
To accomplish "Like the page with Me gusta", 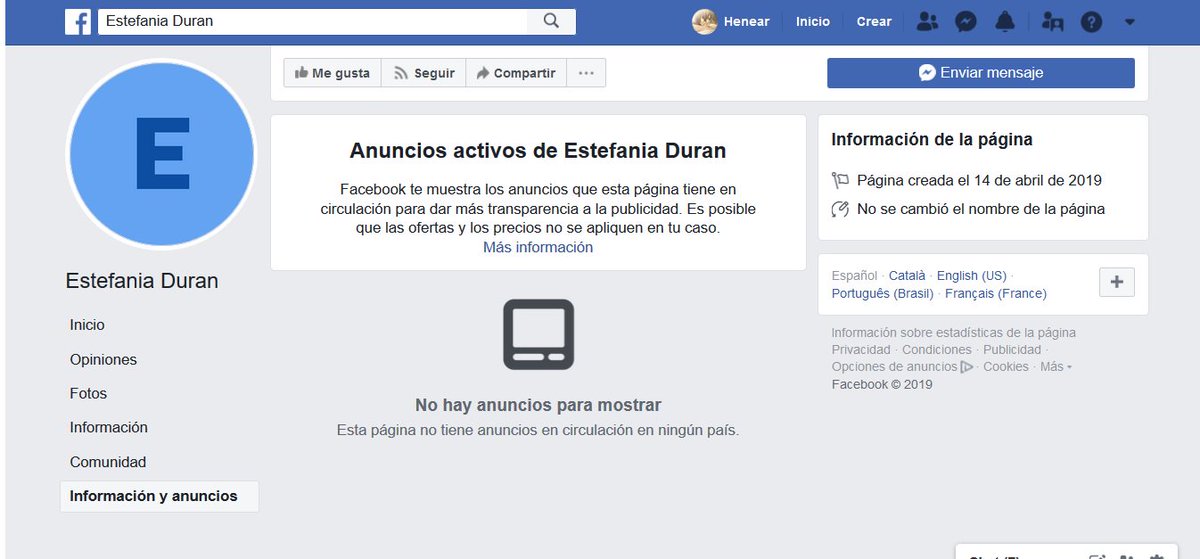I will coord(332,73).
